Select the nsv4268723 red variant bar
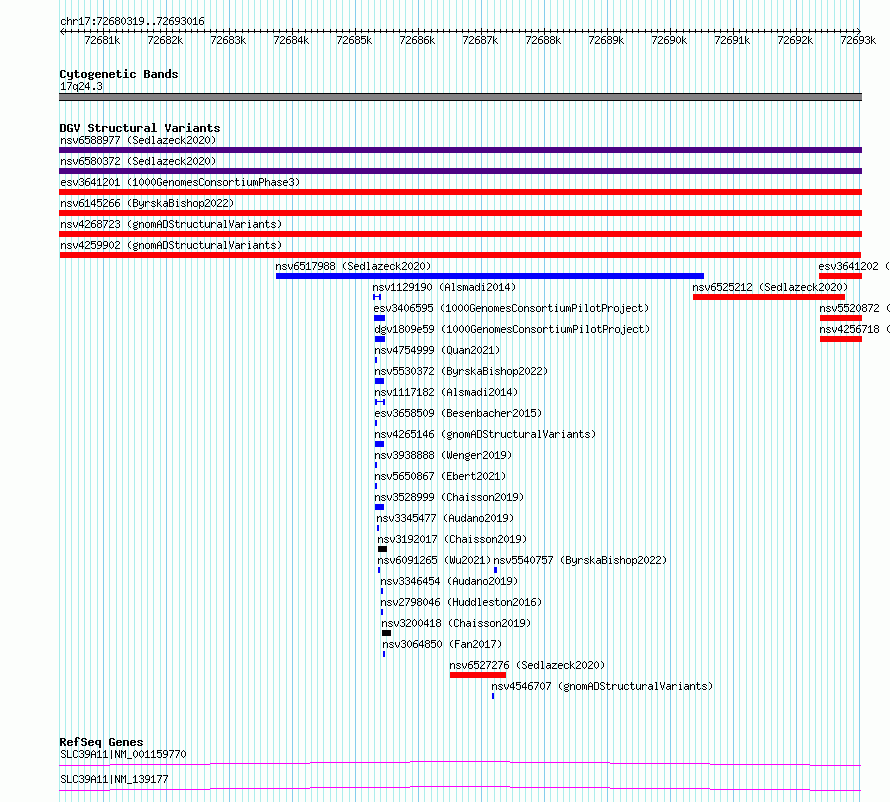The height and width of the screenshot is (802, 890). coord(460,234)
